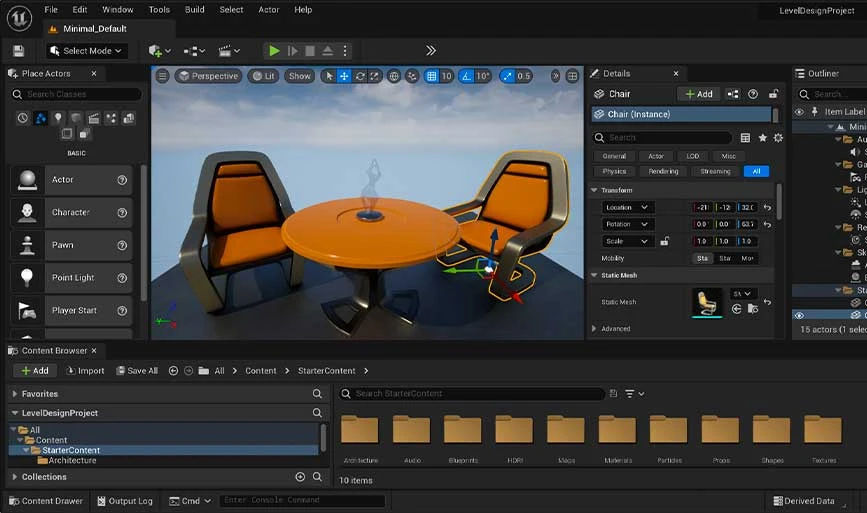
Task: Open the Actor menu
Action: coord(269,9)
